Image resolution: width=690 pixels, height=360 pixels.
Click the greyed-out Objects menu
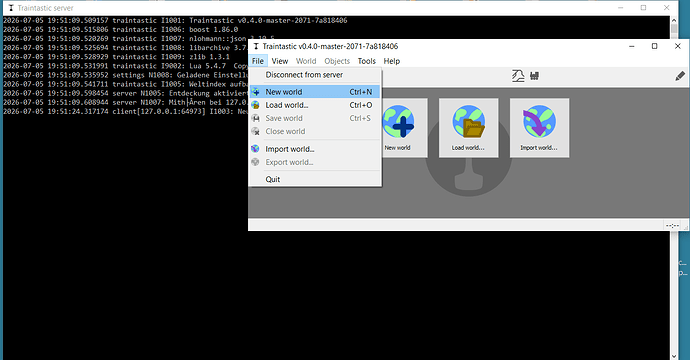(x=337, y=61)
